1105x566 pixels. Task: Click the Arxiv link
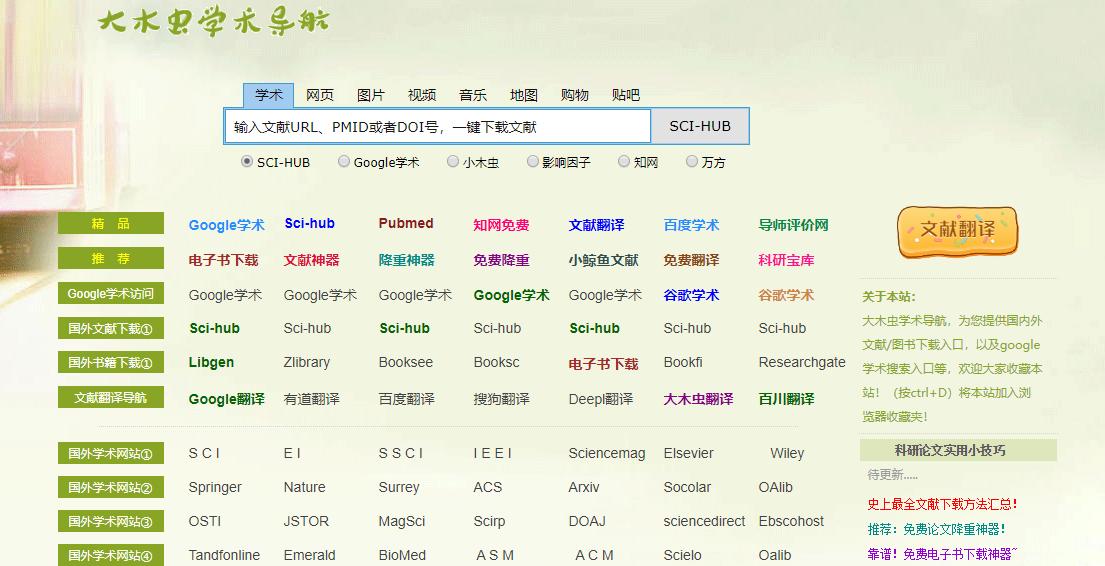(x=584, y=487)
